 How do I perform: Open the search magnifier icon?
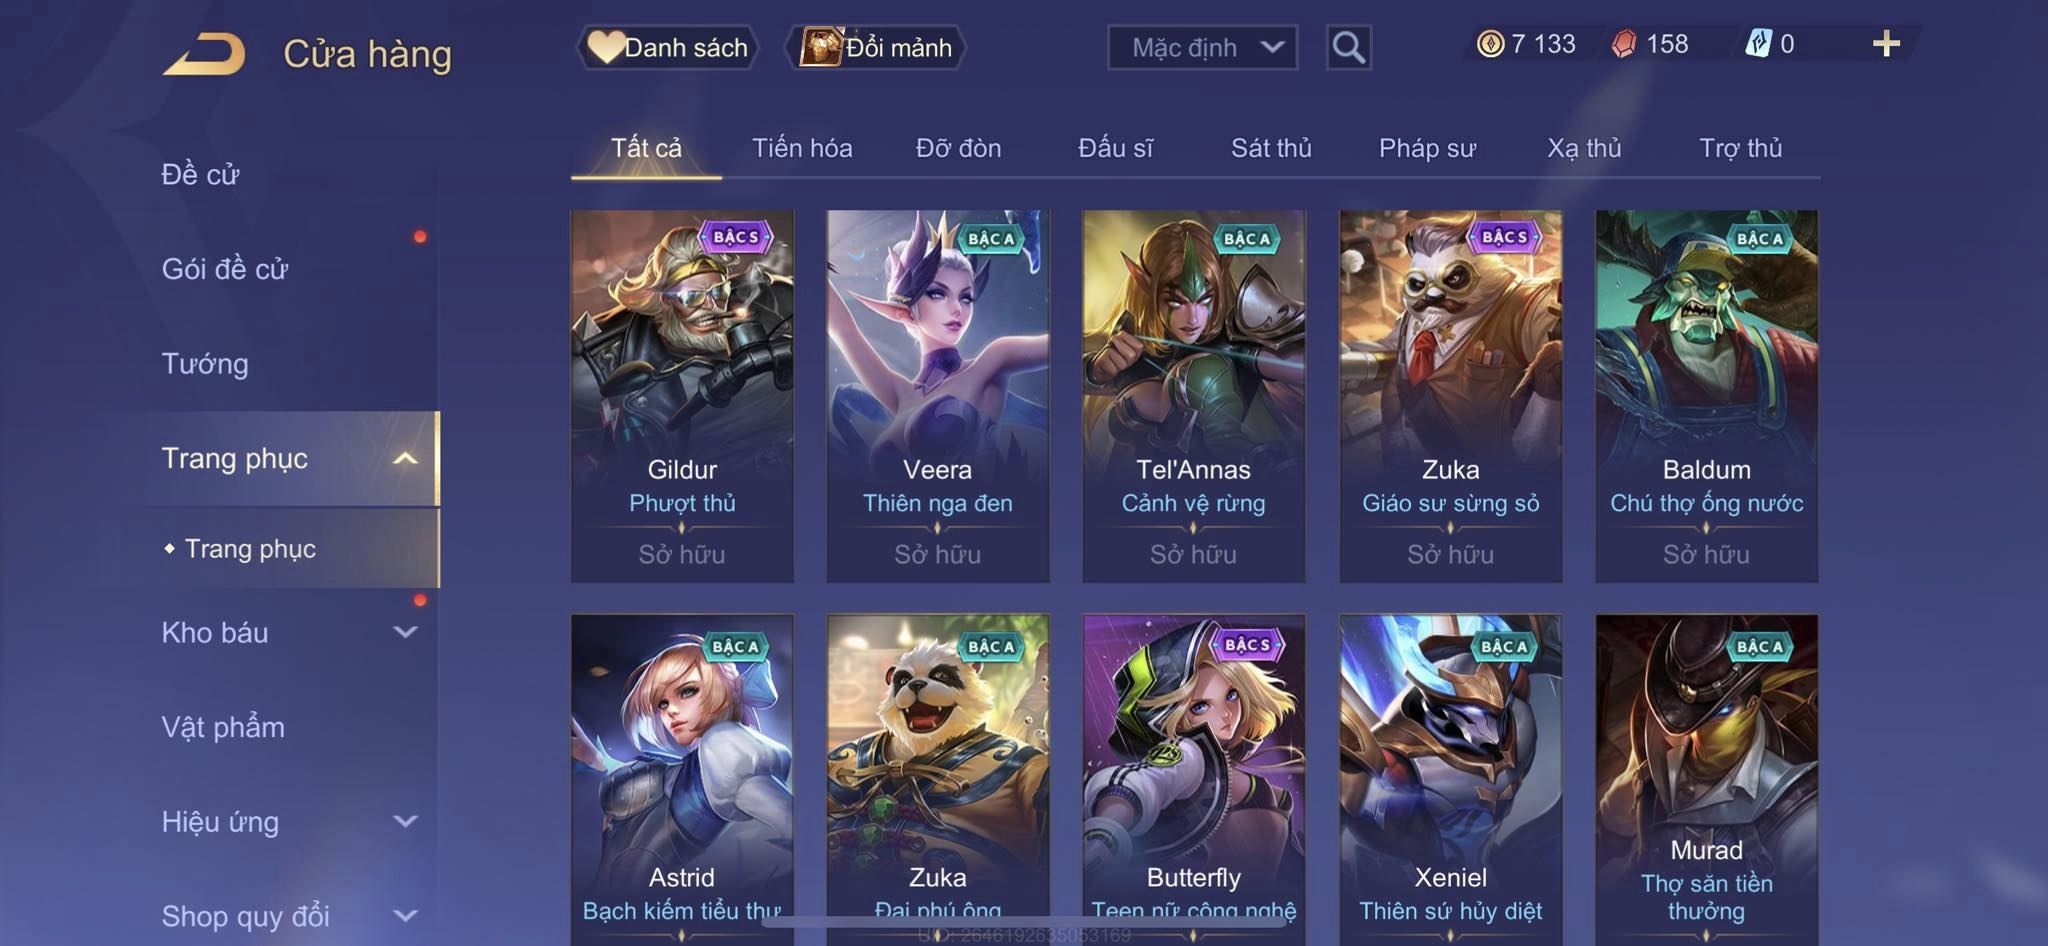click(1348, 47)
